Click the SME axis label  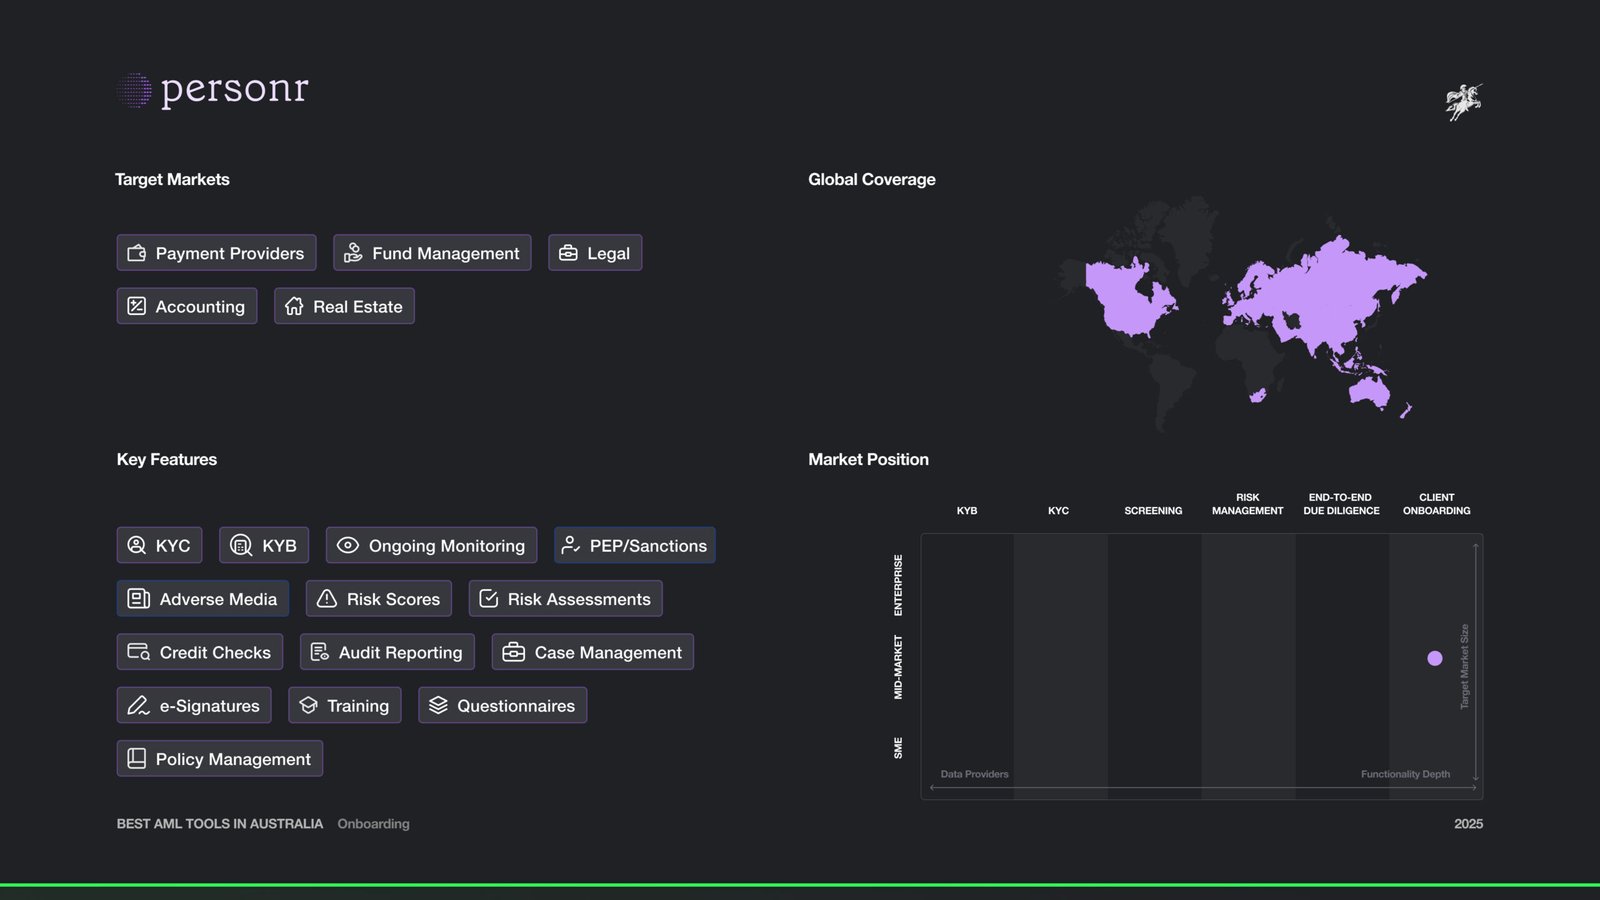coord(898,748)
